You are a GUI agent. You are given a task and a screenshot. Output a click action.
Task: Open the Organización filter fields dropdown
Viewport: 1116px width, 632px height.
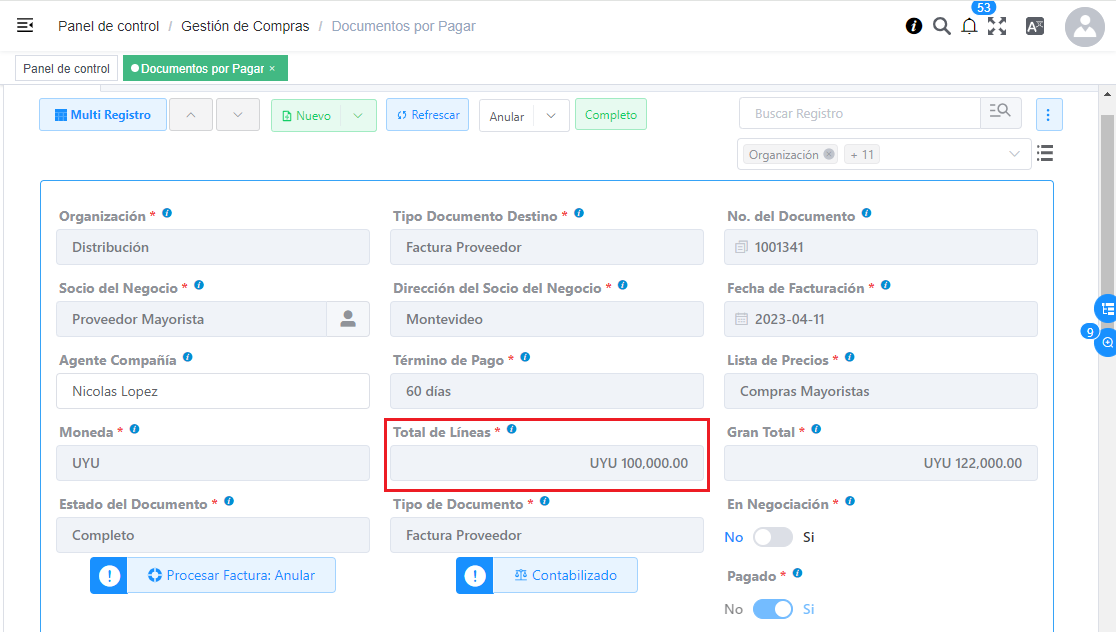[x=1015, y=154]
